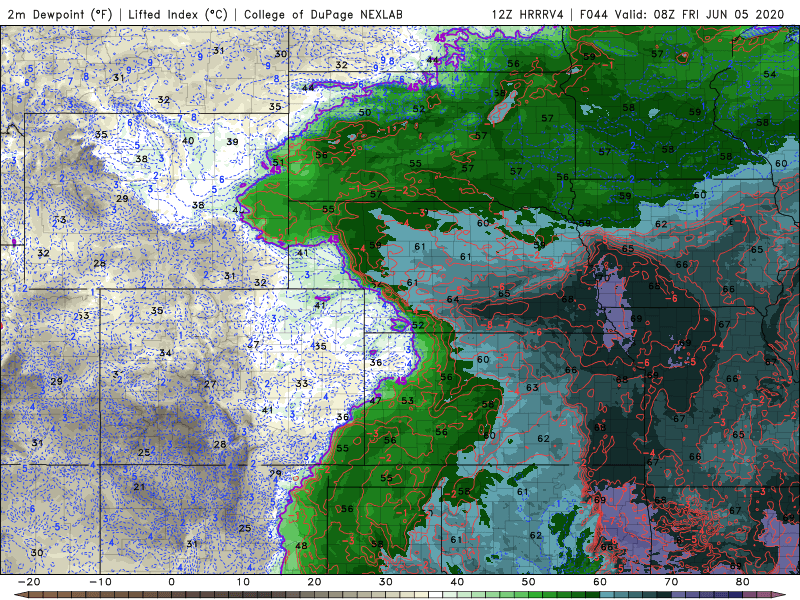The image size is (800, 600).
Task: Click the "54" dewpoint value on map
Action: coord(769,74)
